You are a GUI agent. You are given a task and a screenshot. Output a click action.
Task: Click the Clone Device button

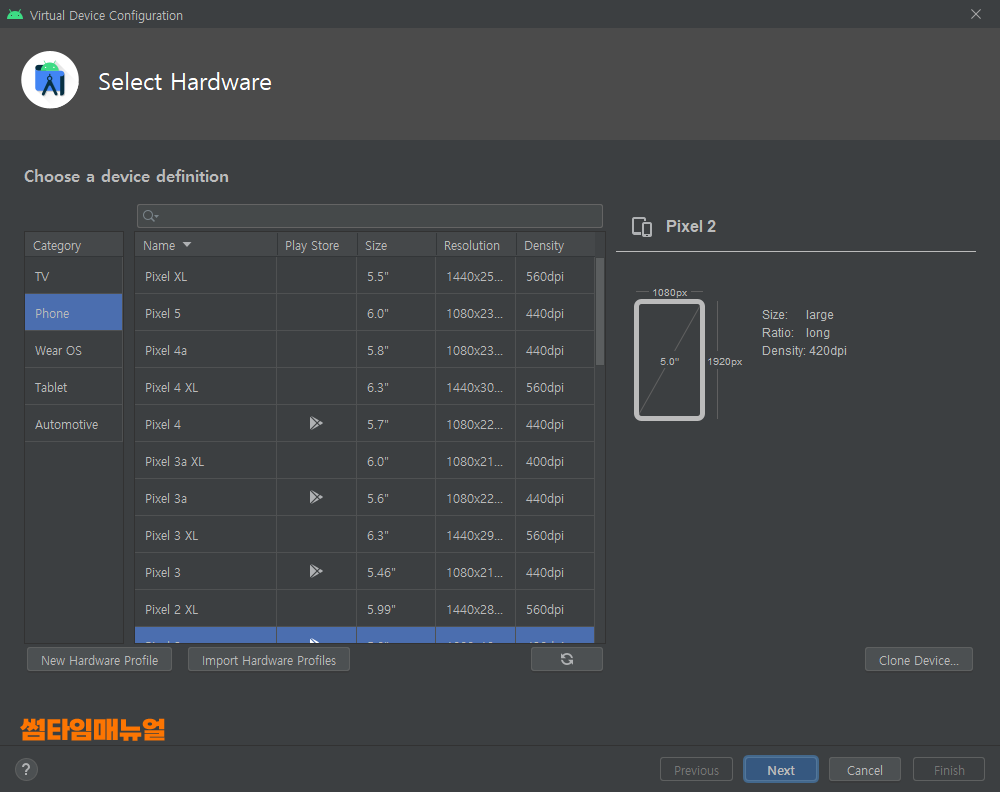918,660
